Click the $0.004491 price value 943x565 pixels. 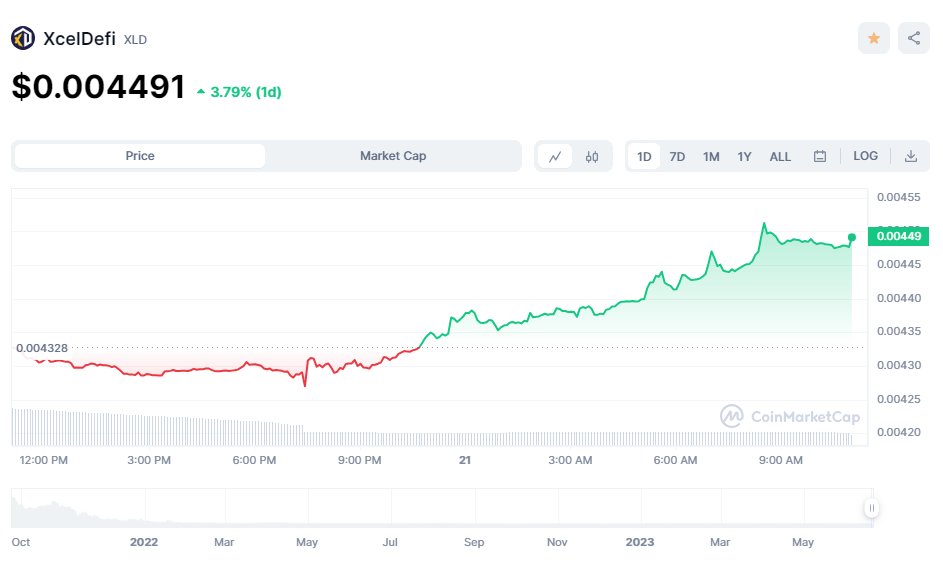click(99, 87)
